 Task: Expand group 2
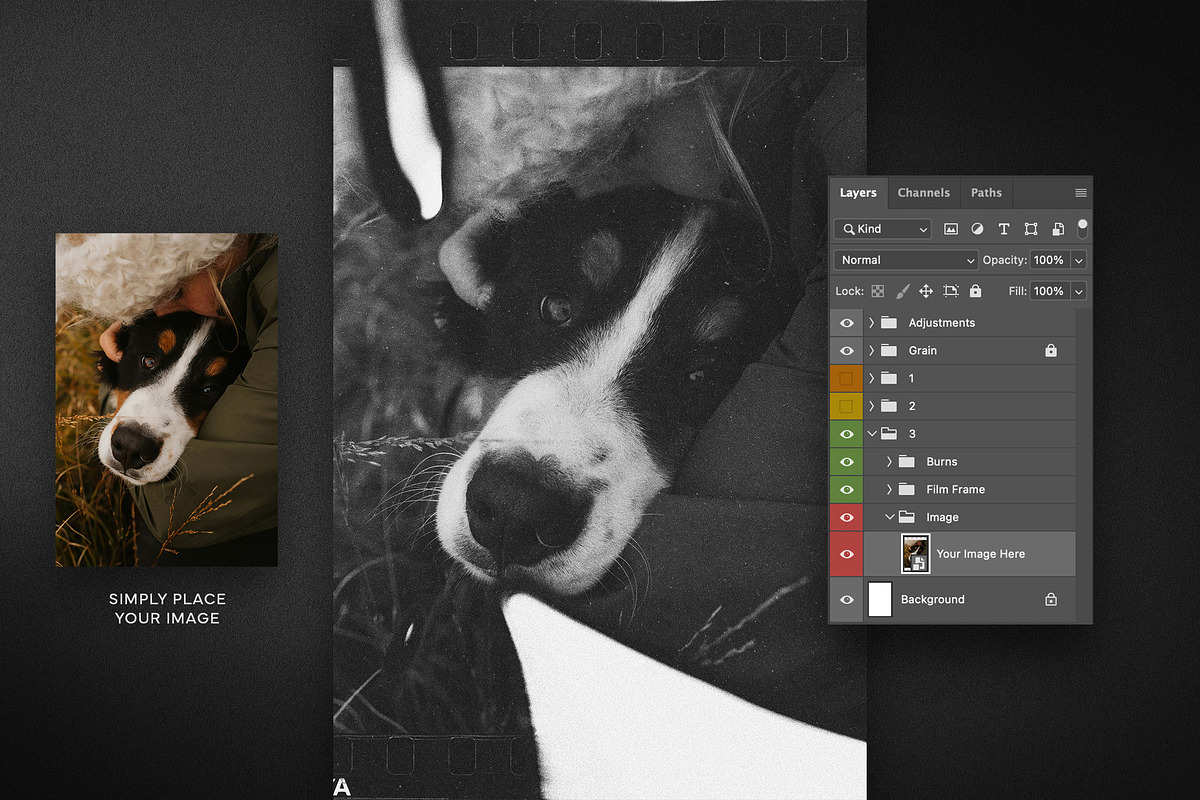pyautogui.click(x=871, y=406)
